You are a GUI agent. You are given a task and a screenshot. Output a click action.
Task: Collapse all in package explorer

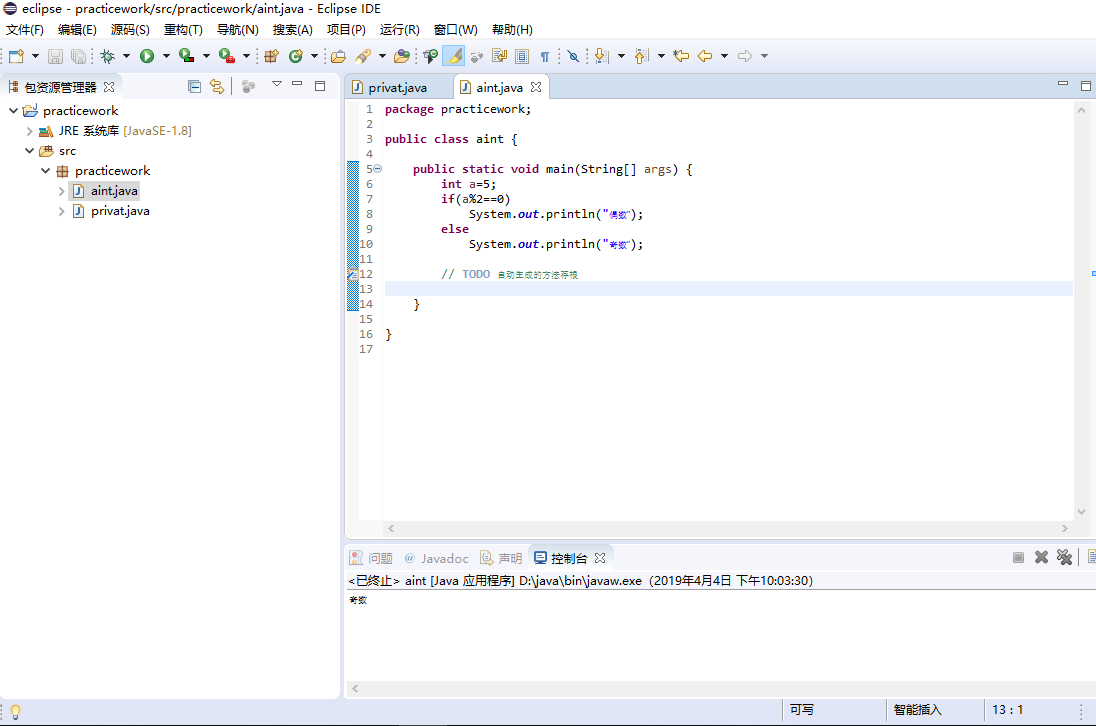pyautogui.click(x=195, y=87)
